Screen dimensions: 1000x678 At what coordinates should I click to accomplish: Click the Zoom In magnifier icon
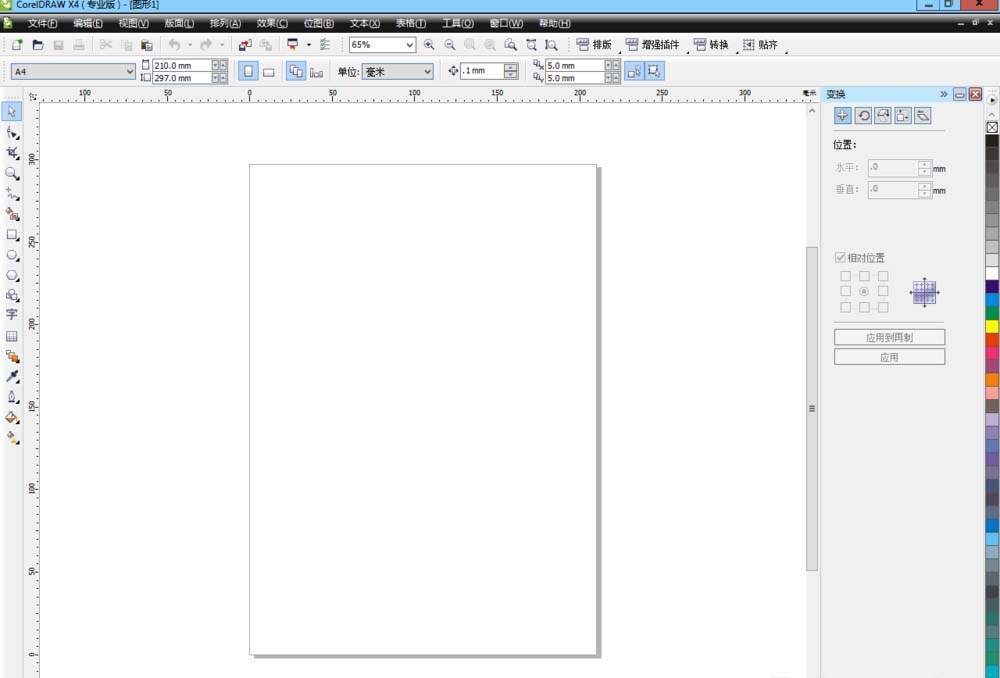[x=429, y=45]
